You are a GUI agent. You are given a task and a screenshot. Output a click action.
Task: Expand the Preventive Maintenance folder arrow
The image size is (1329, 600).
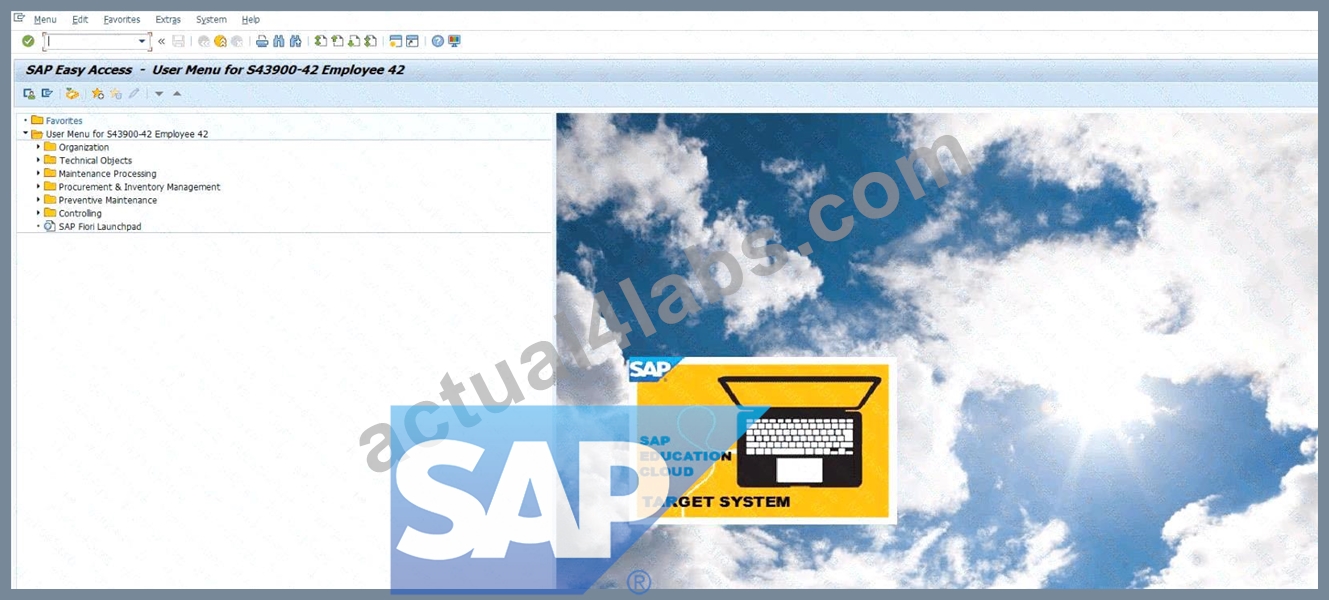[39, 200]
